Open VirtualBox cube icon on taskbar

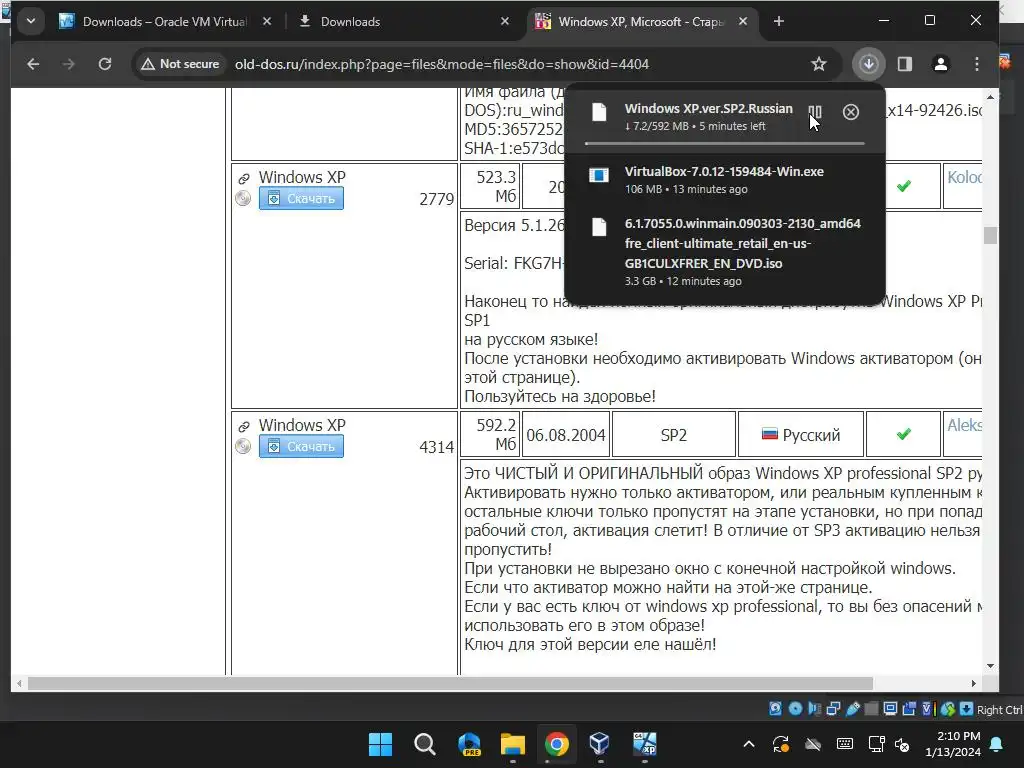[600, 744]
